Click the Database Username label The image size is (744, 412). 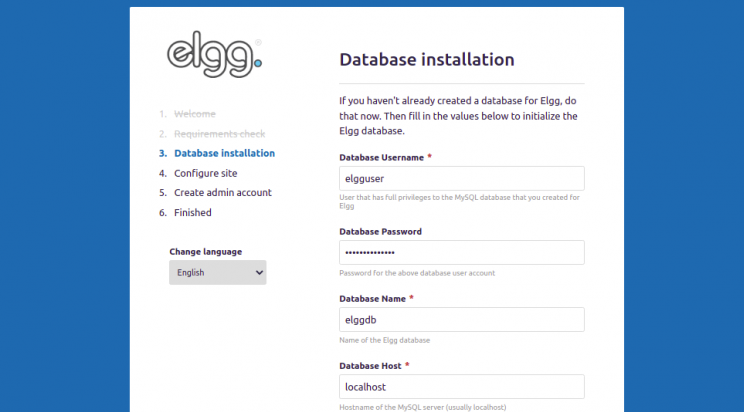coord(382,157)
